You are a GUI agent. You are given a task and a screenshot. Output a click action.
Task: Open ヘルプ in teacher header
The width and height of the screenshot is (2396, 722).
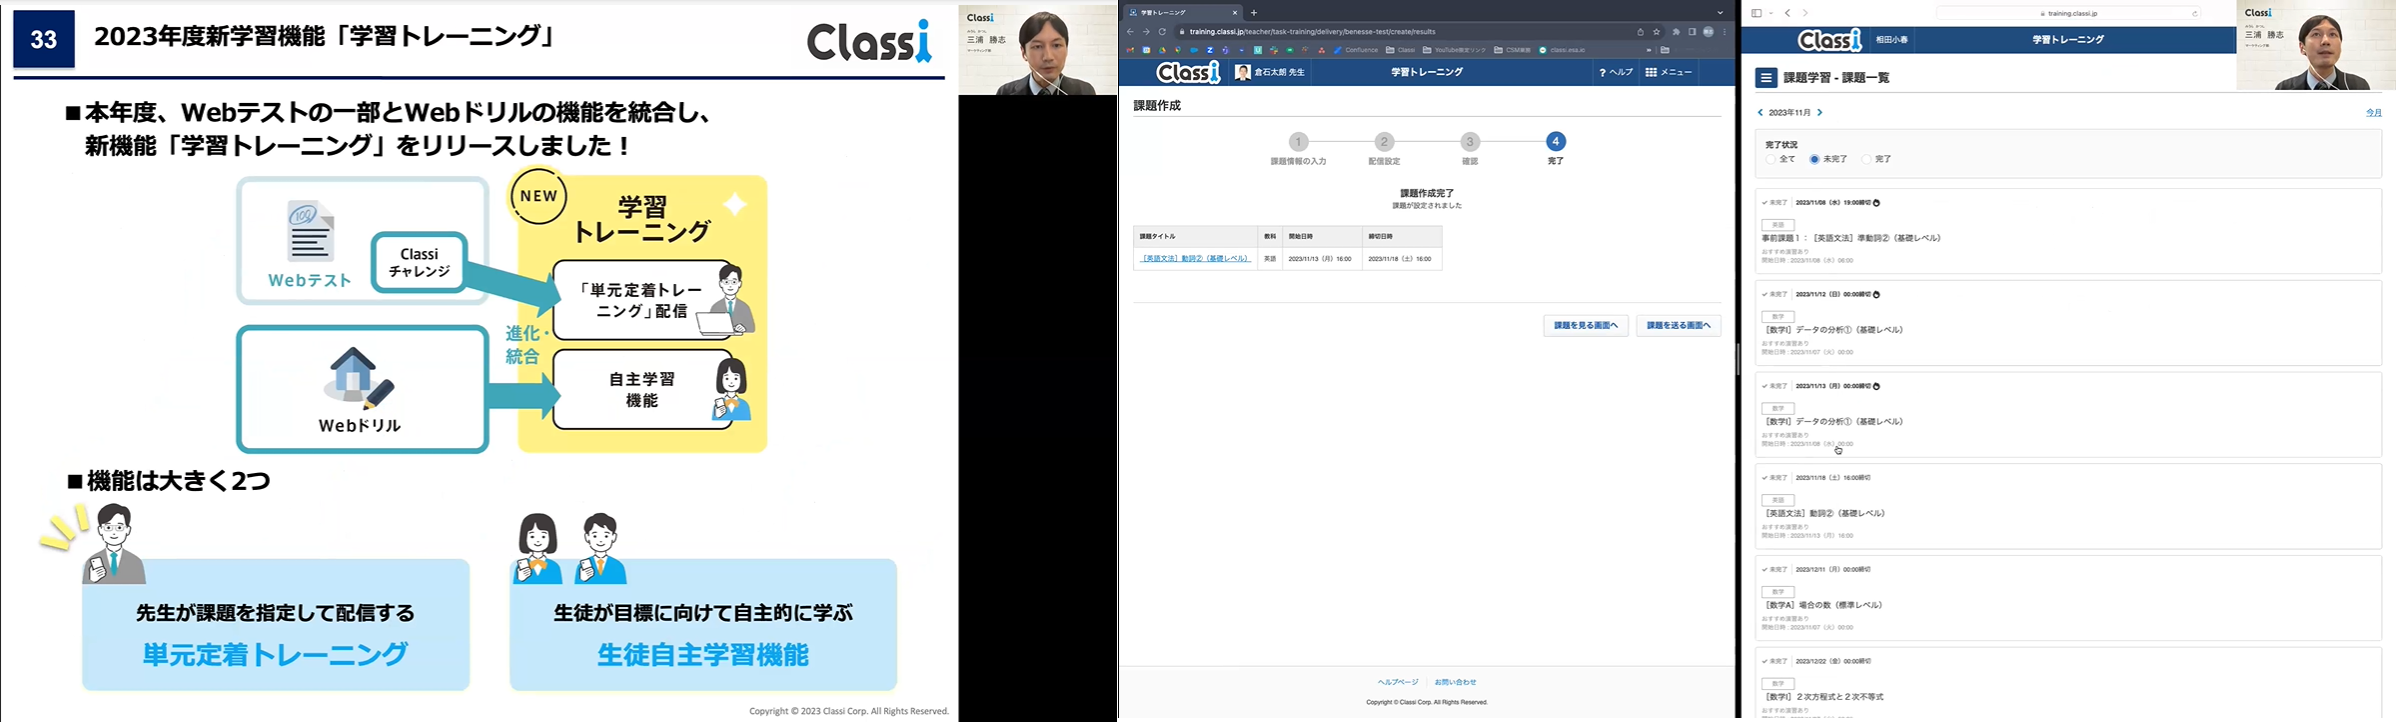[1616, 72]
